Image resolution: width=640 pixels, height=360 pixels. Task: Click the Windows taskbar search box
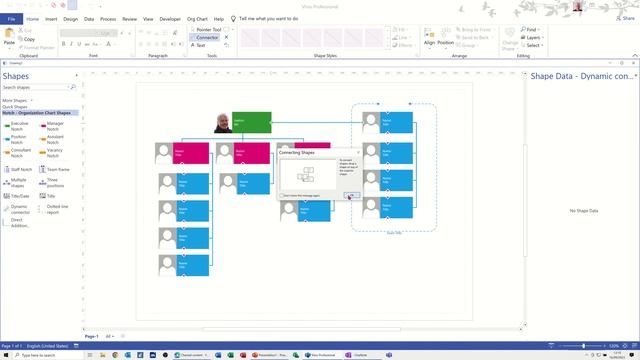click(48, 355)
